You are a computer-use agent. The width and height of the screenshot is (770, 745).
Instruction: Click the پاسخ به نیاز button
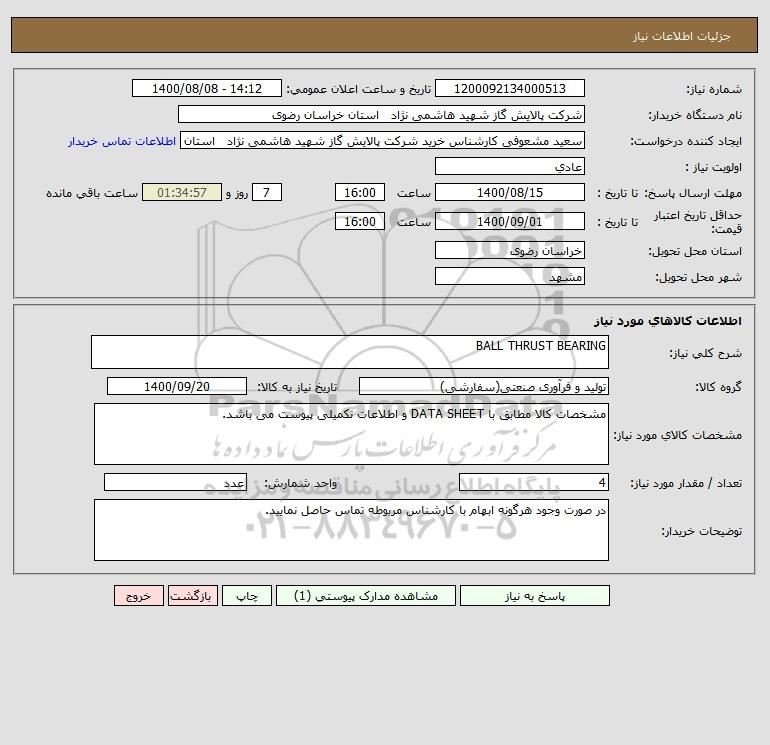tap(535, 596)
